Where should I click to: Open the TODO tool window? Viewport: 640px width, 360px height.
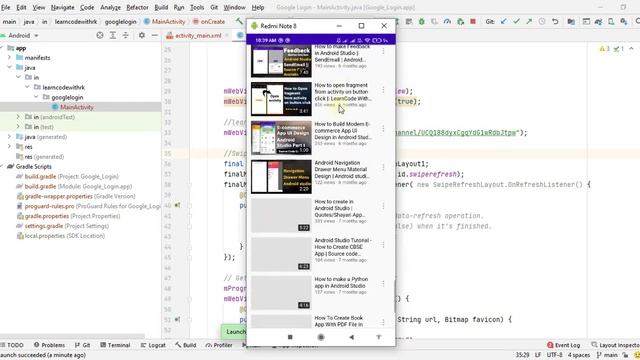(12, 345)
